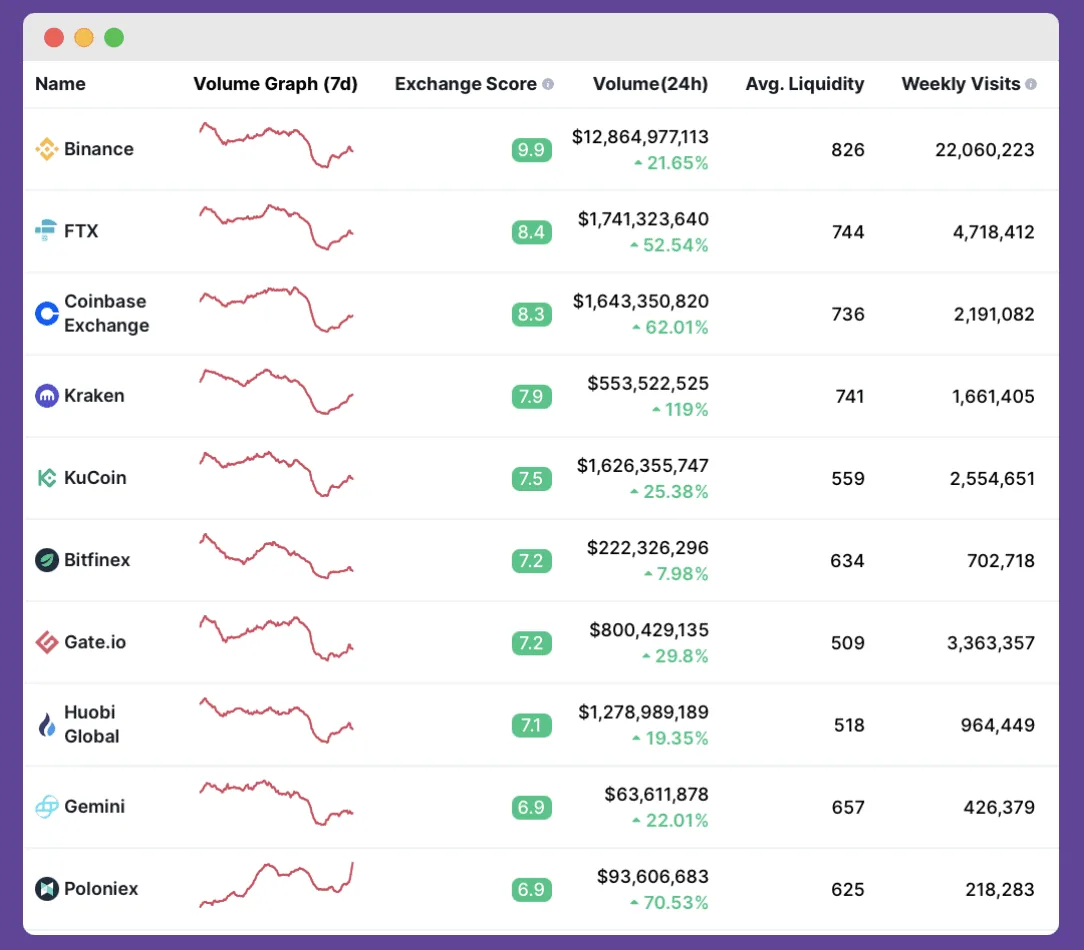The height and width of the screenshot is (950, 1084).
Task: Select the Huobi Global logo icon
Action: (x=45, y=724)
